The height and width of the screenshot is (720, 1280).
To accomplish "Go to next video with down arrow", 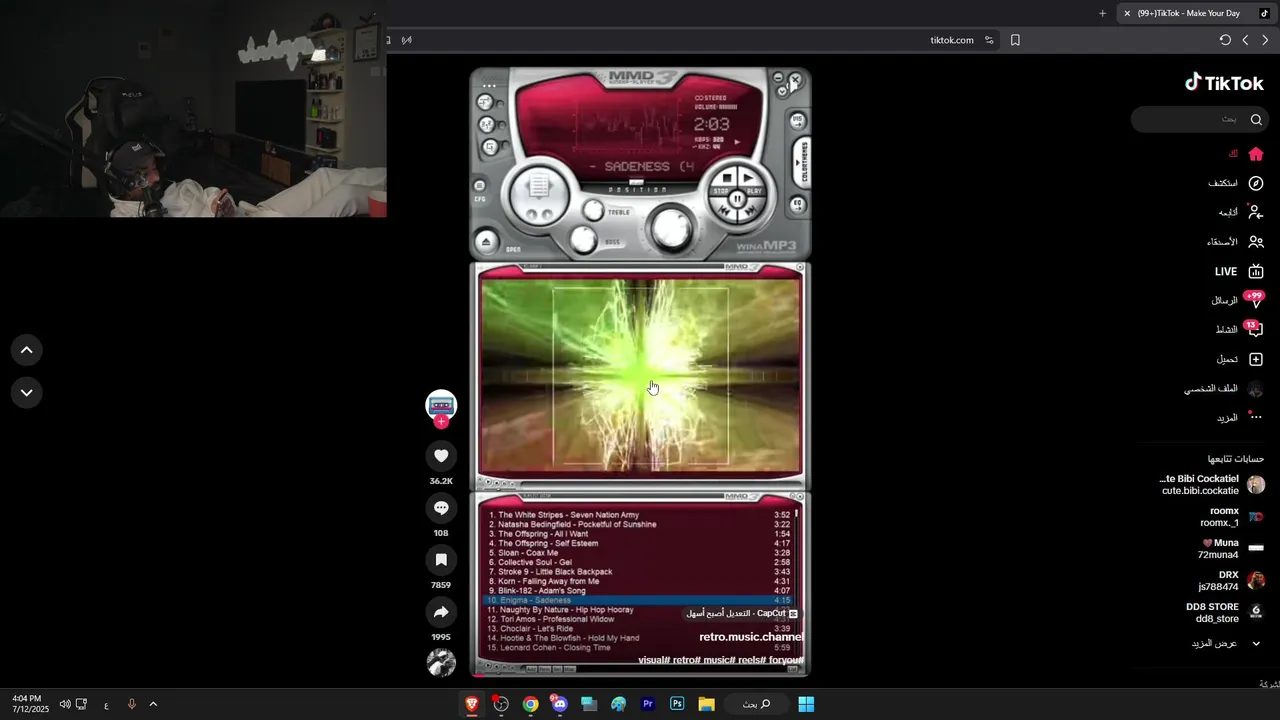I will [x=27, y=393].
